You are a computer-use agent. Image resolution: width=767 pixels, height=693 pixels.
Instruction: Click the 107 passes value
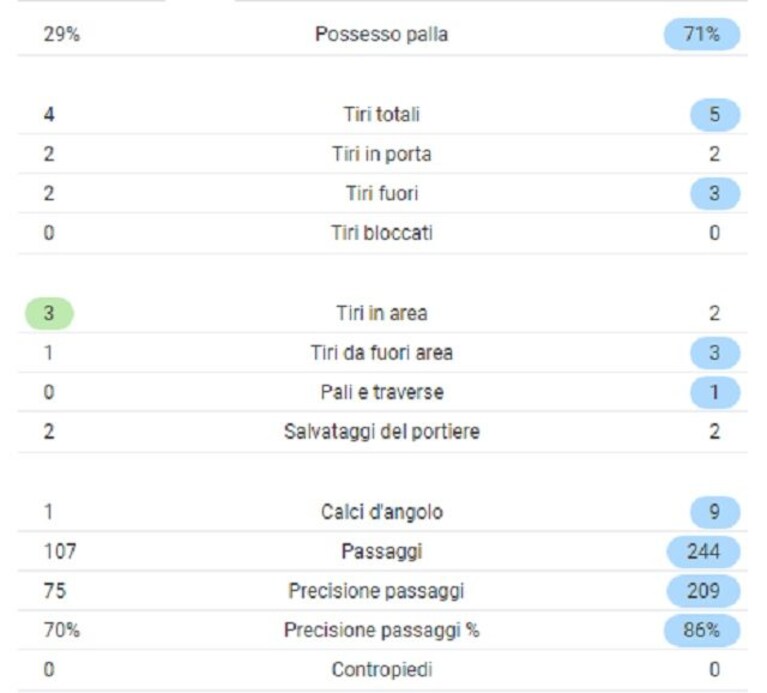tap(60, 552)
